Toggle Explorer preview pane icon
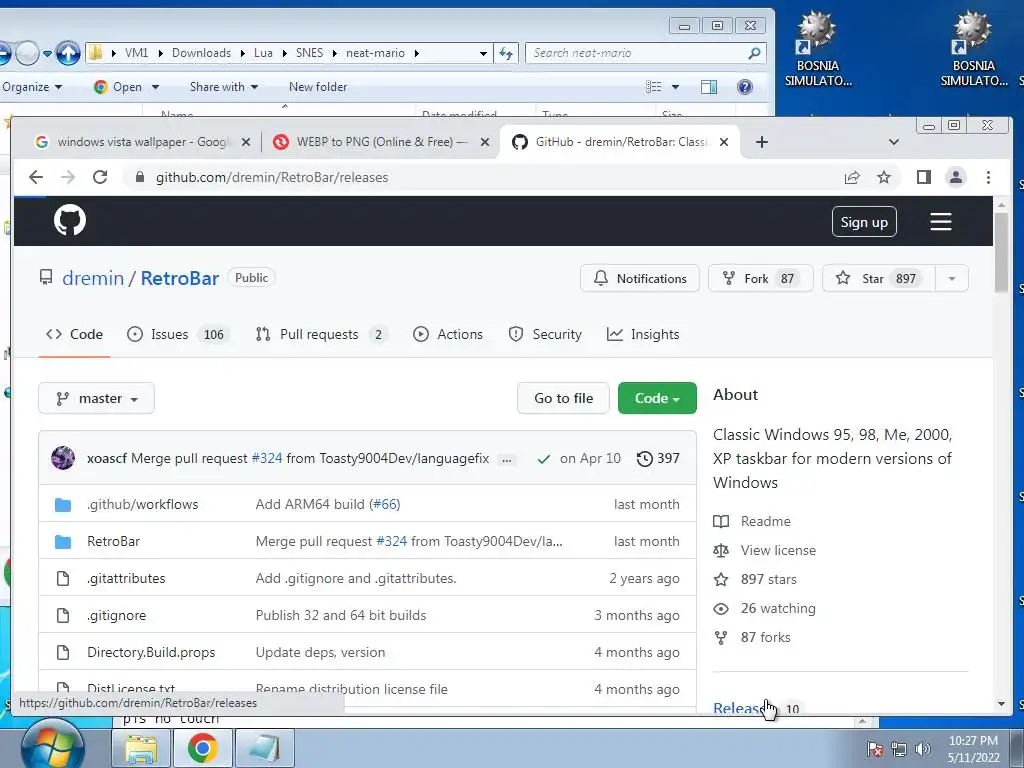The width and height of the screenshot is (1024, 768). click(709, 87)
